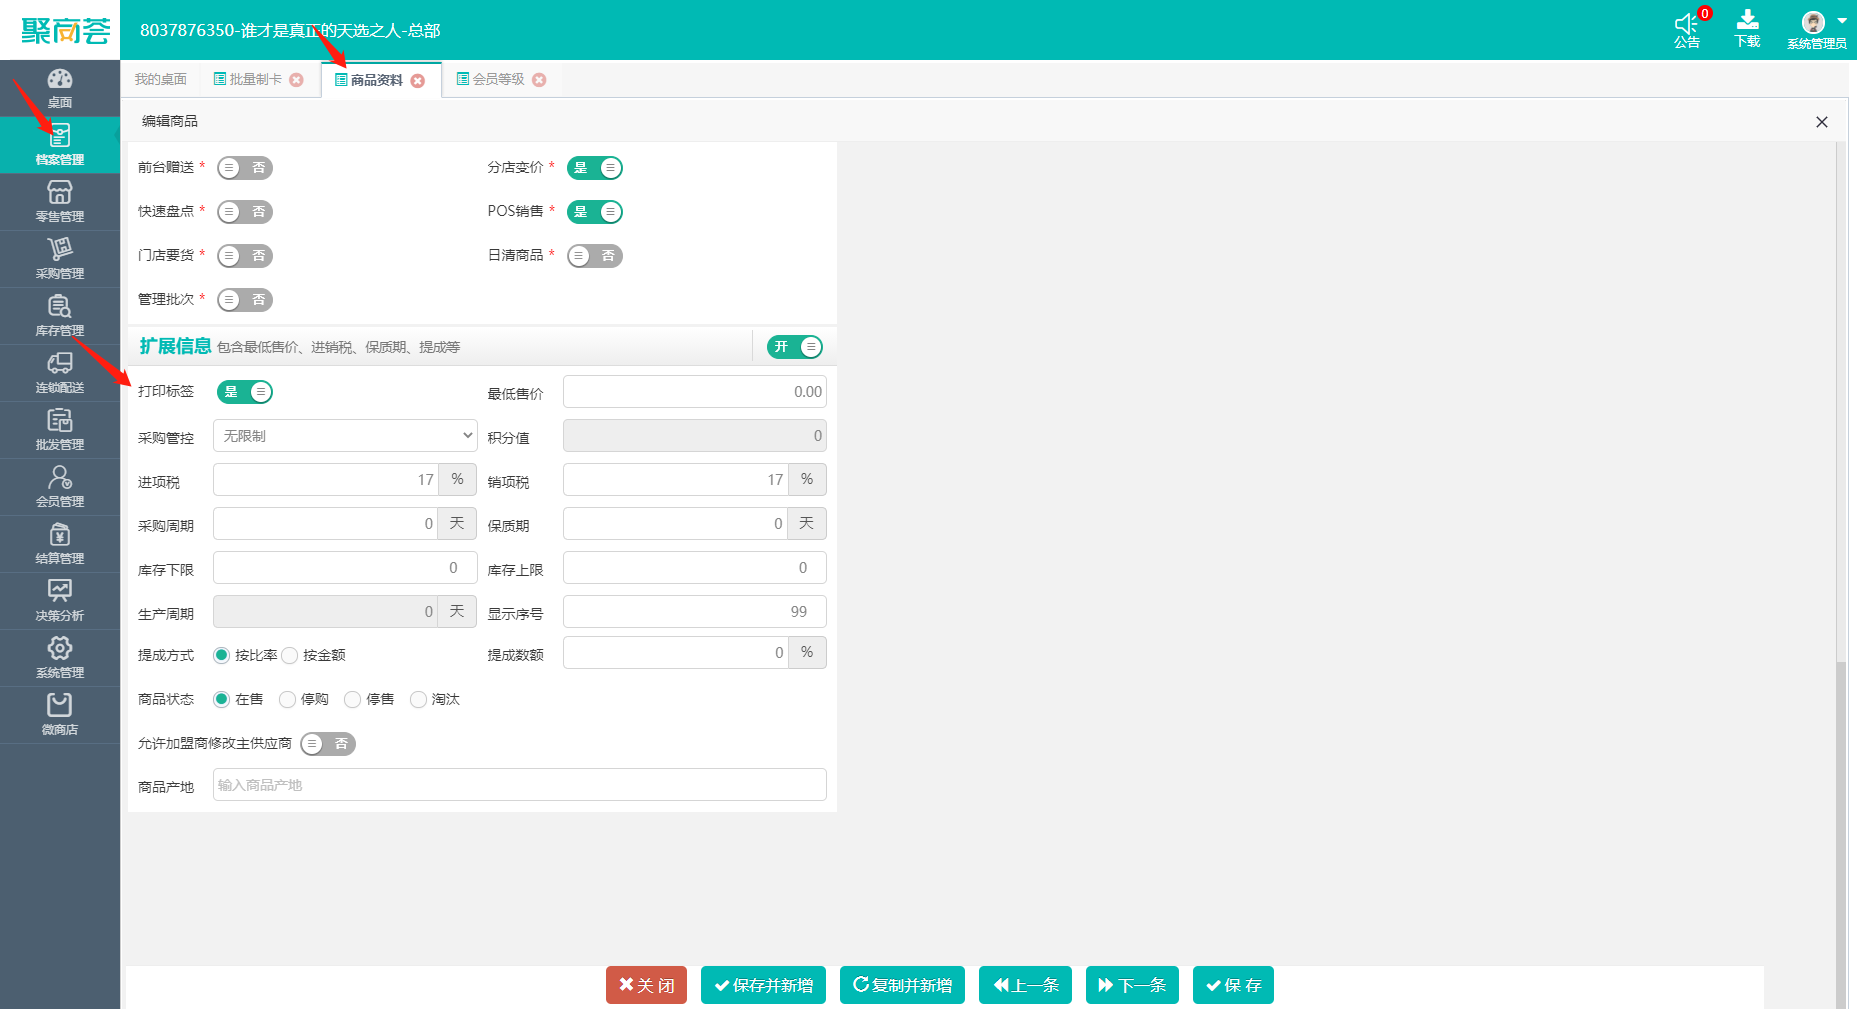
Task: Click the 采购周期 input field
Action: (x=325, y=524)
